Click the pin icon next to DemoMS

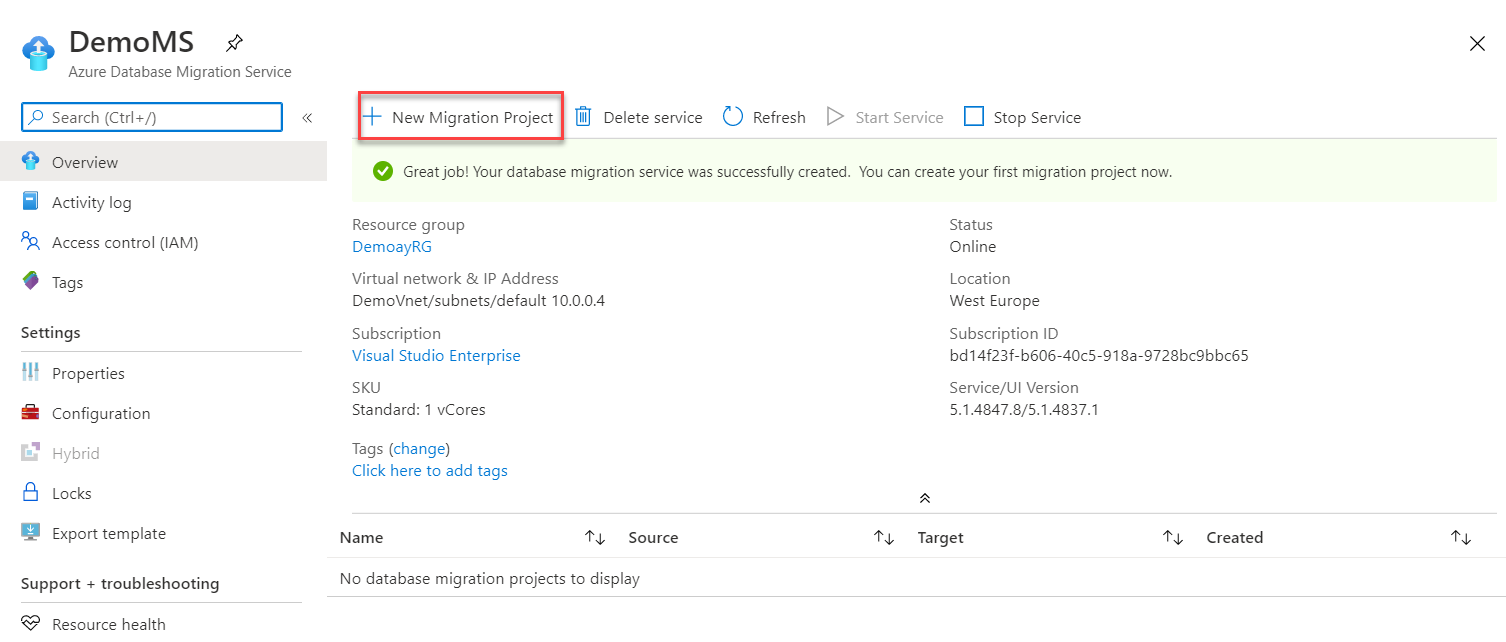point(234,43)
